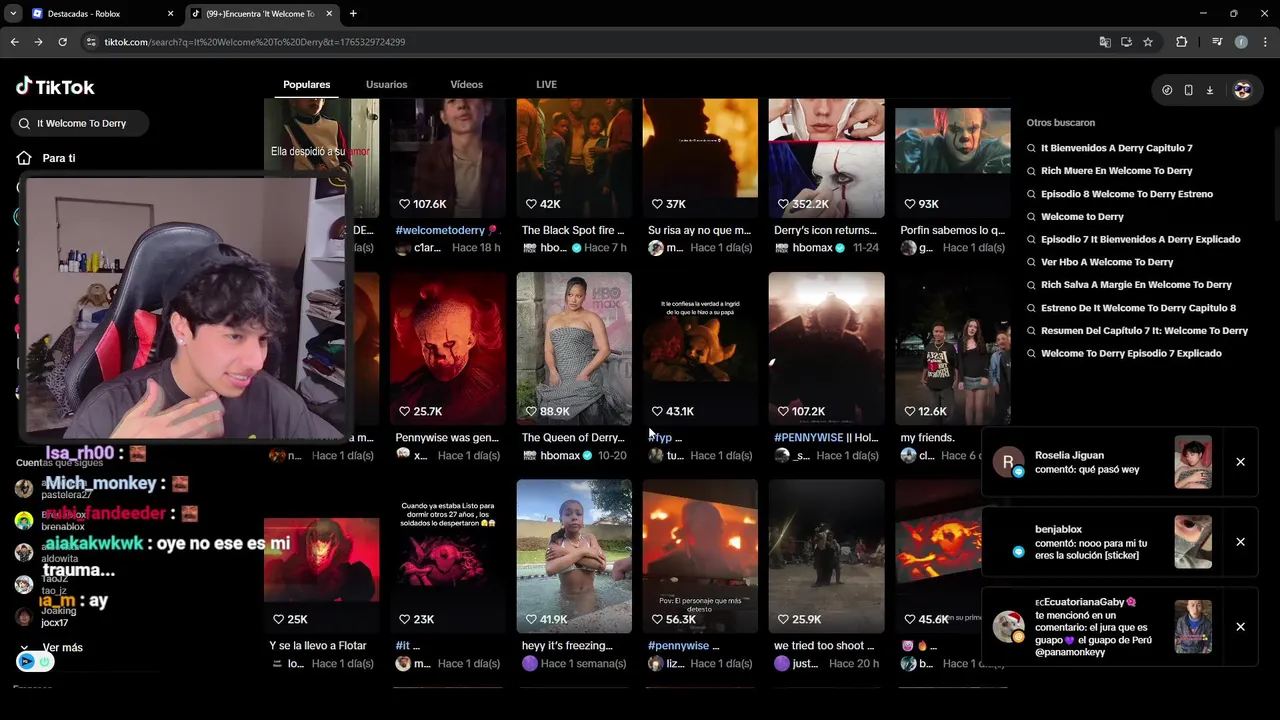1280x720 pixels.
Task: Search 'Ver Hbo A Welcome To Derry'
Action: coord(1107,262)
